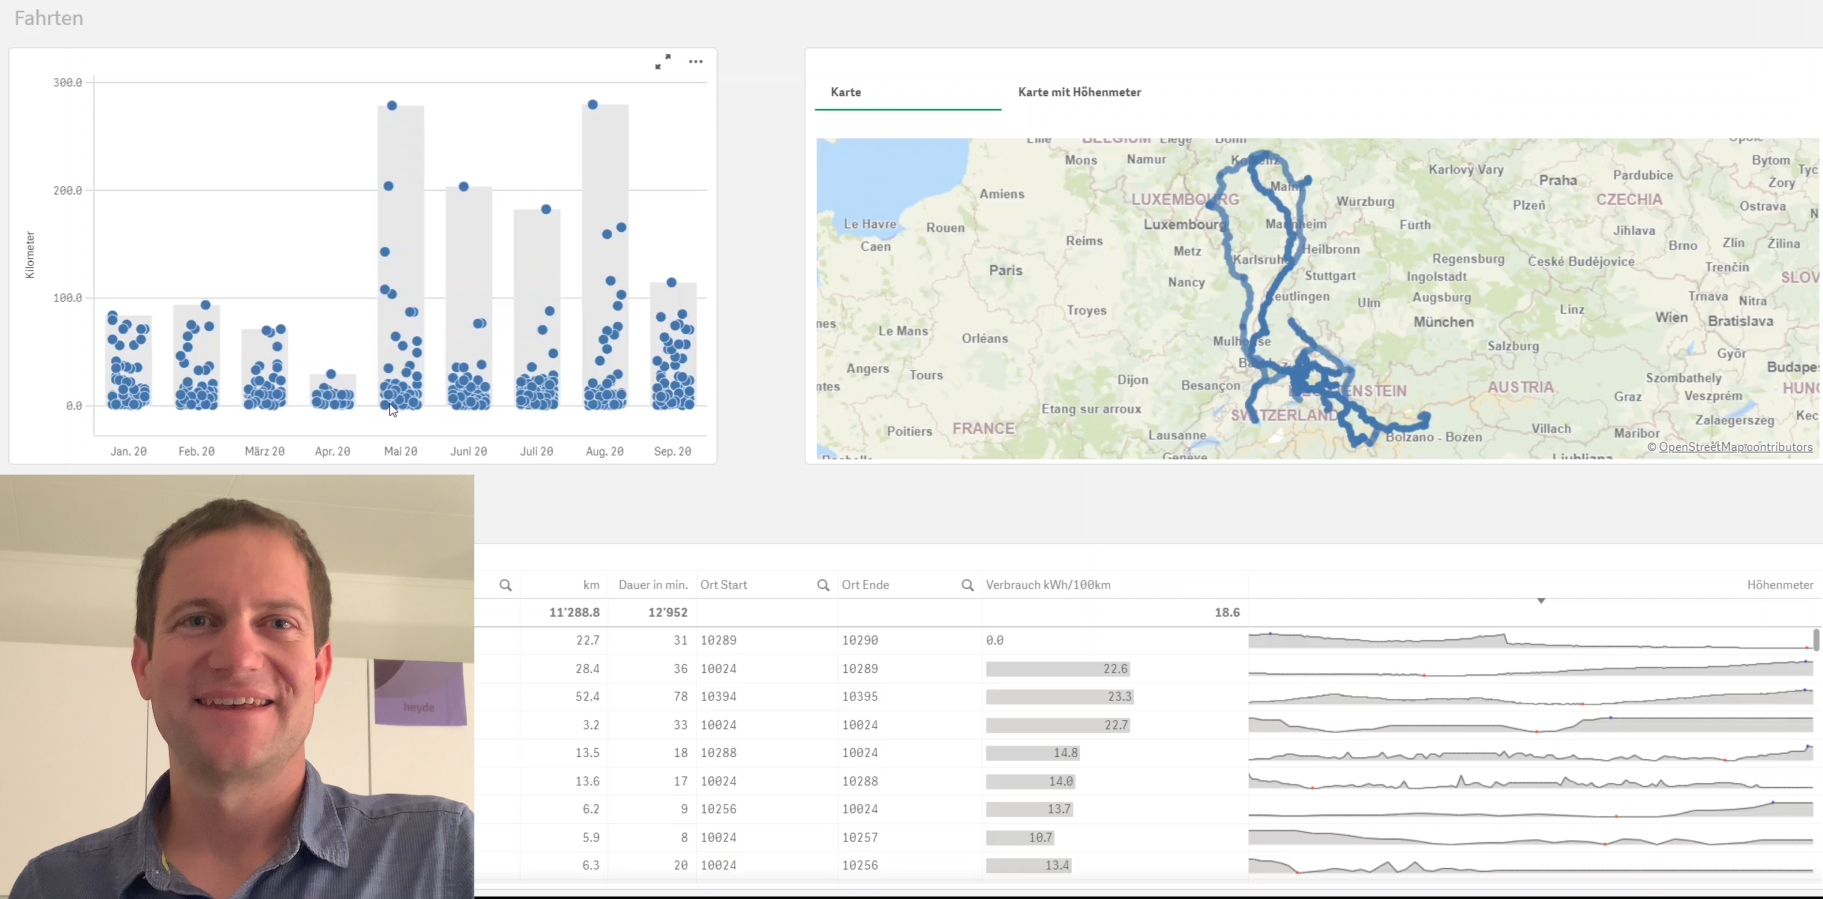The width and height of the screenshot is (1823, 899).
Task: Click the sort arrow below the Höhenmeter header
Action: pyautogui.click(x=1541, y=601)
